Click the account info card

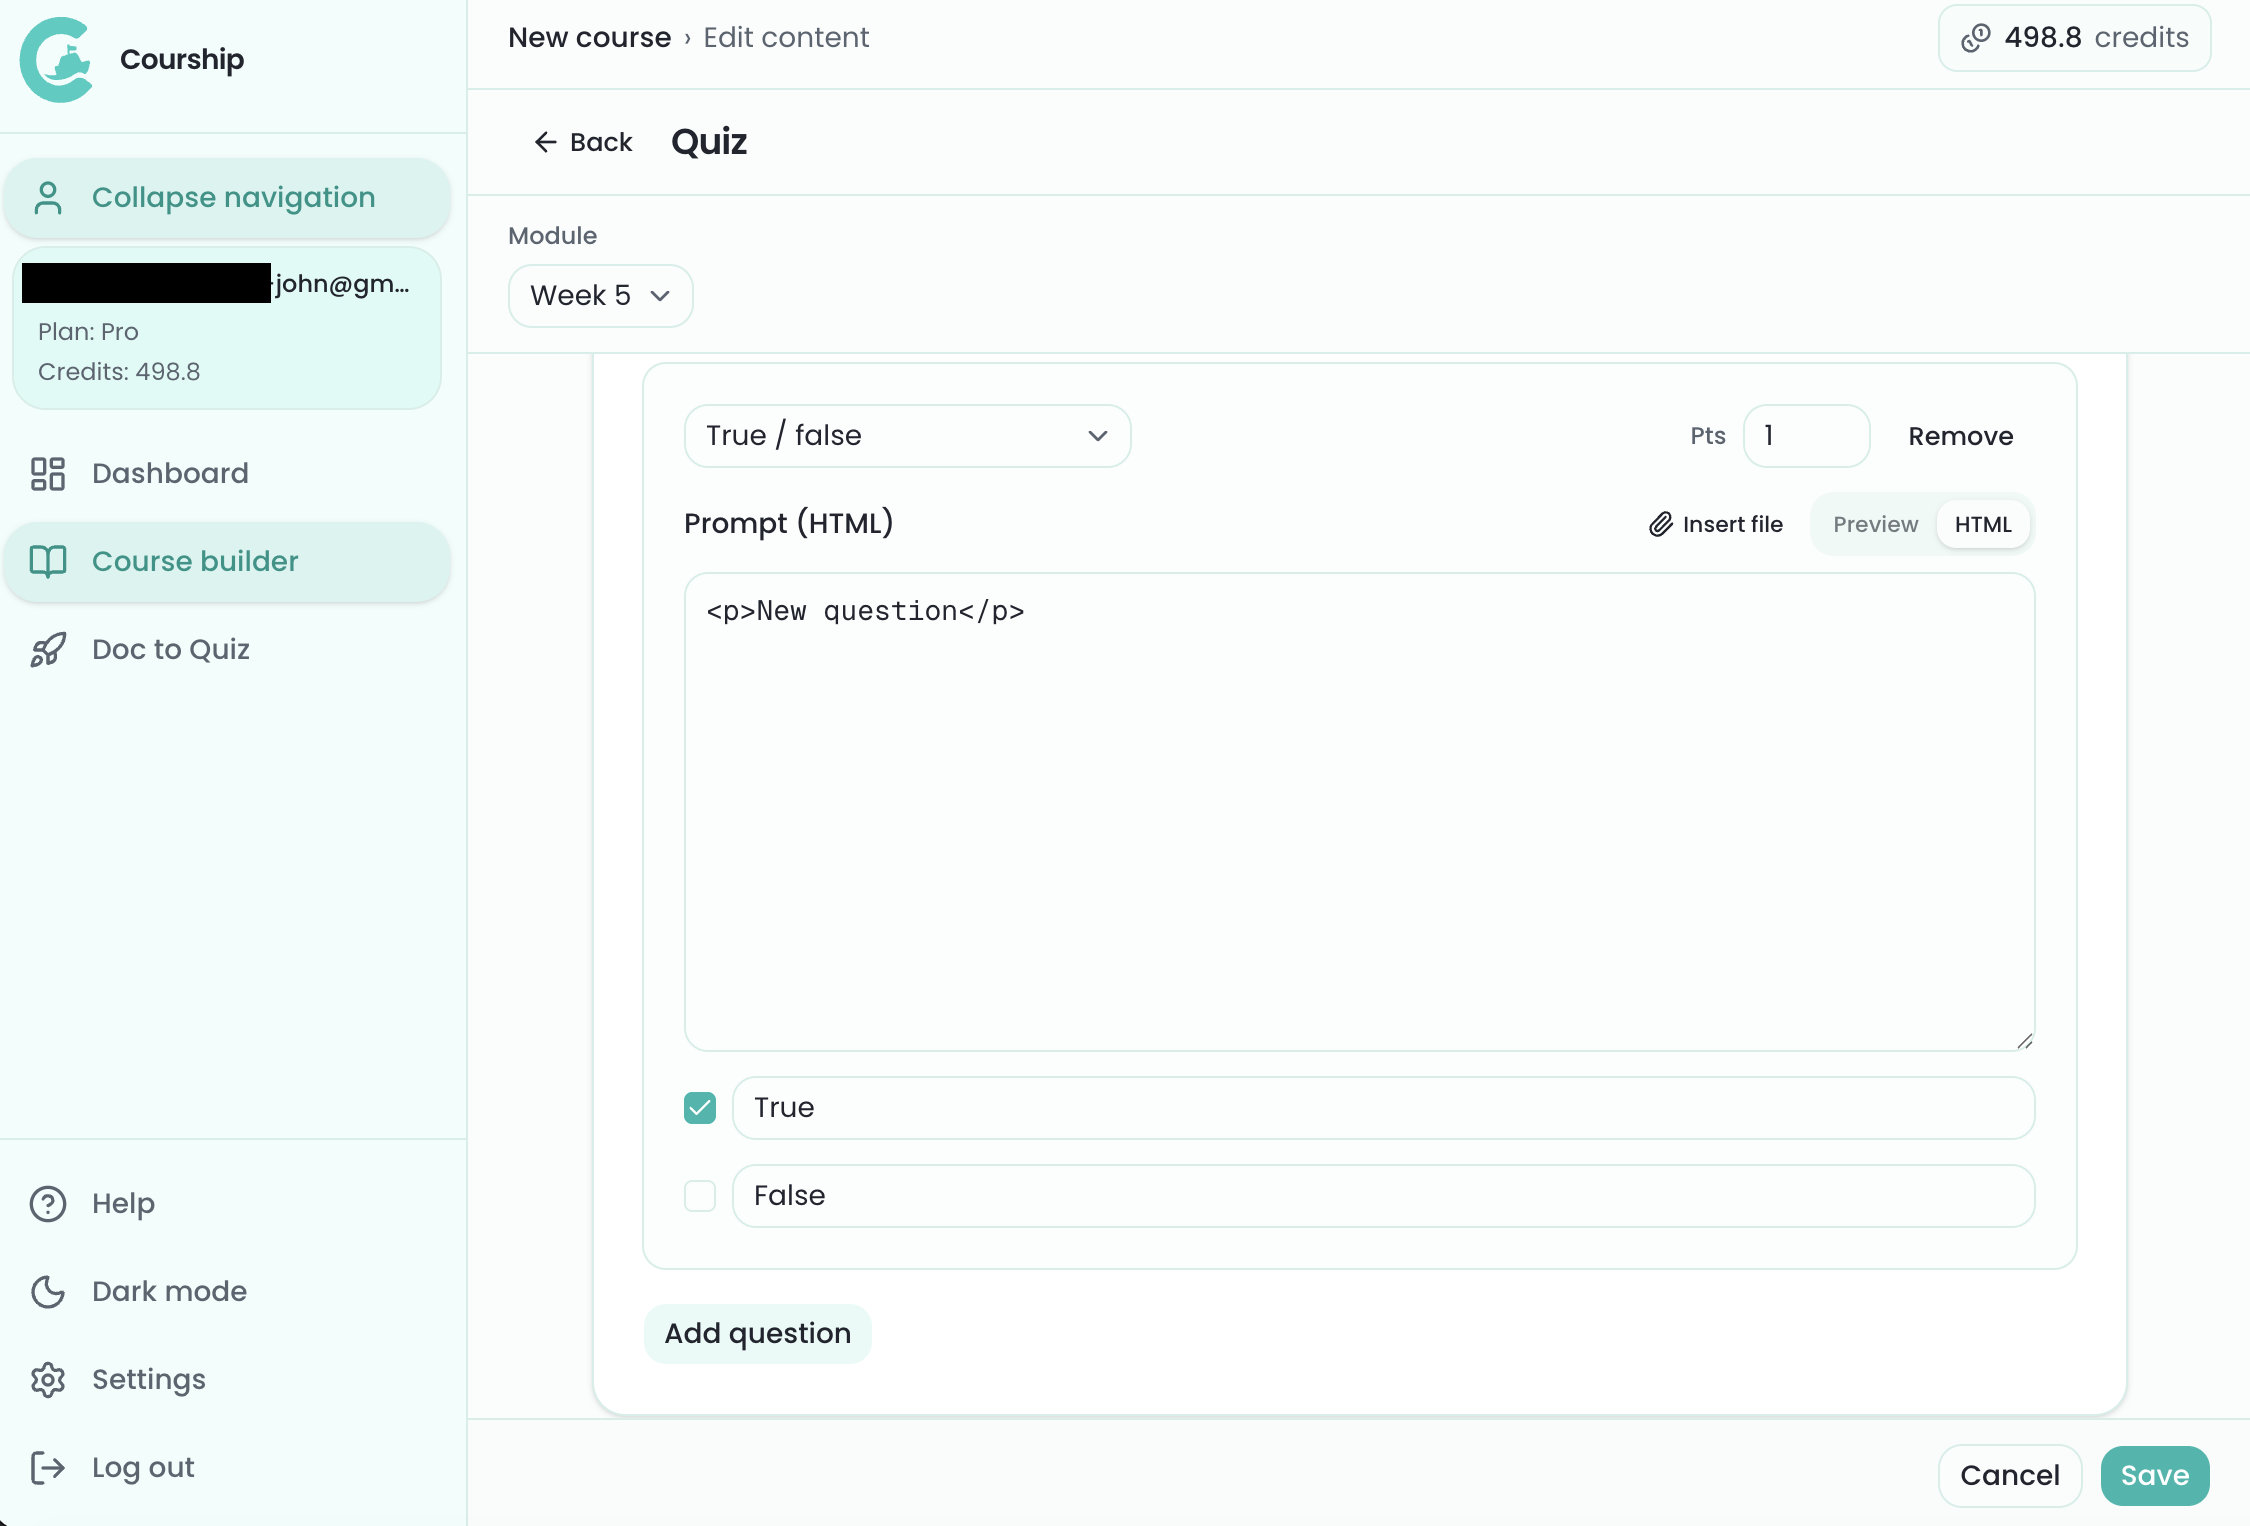tap(227, 328)
